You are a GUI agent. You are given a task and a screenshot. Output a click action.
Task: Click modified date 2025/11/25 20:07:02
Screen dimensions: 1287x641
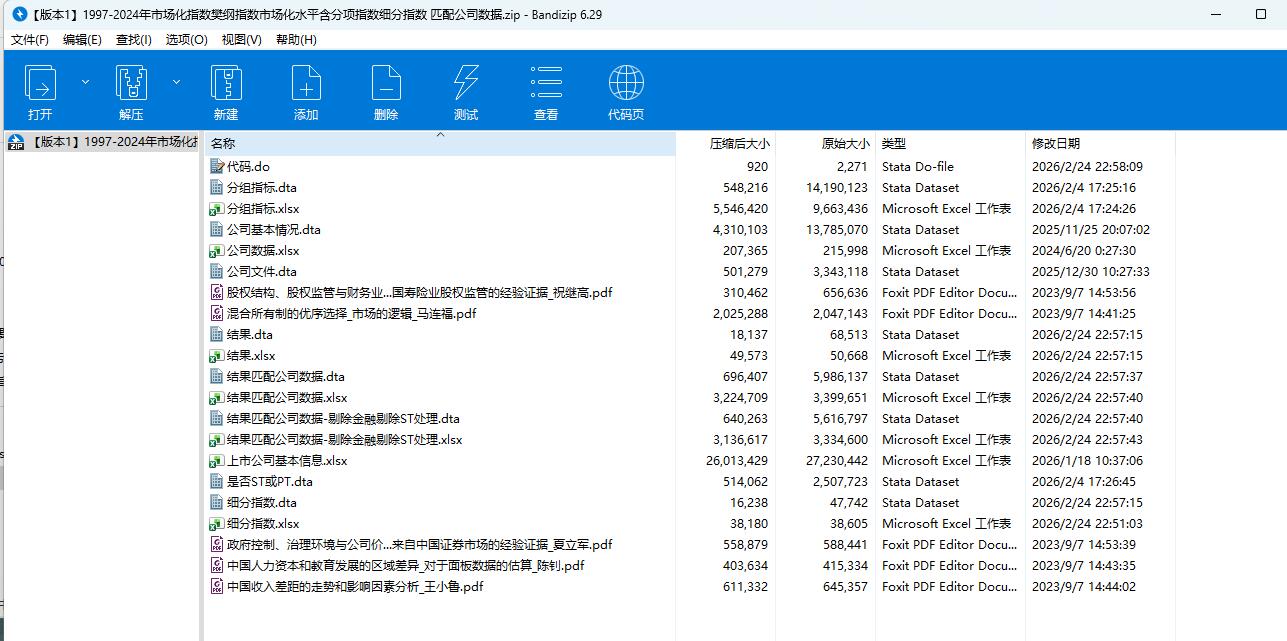[x=1091, y=230]
